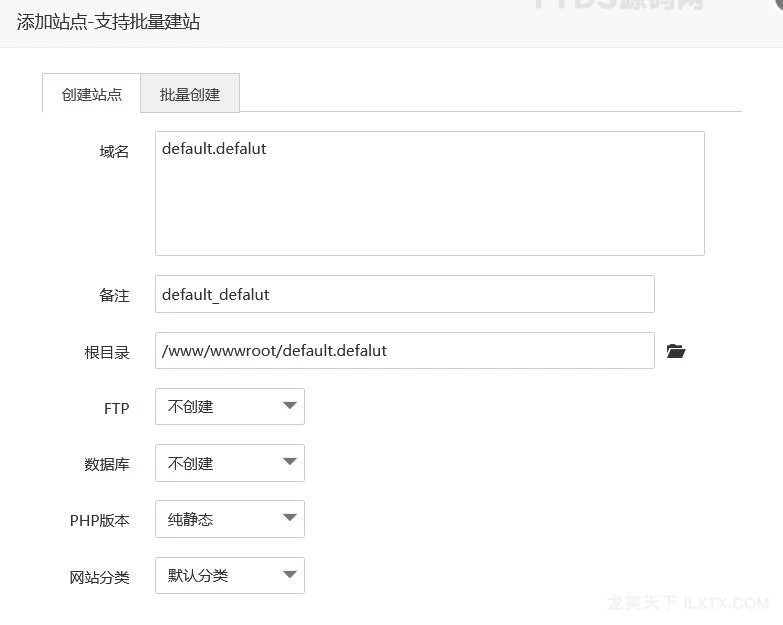Open the 网站分类 dropdown showing 默认分类
The width and height of the screenshot is (783, 625).
(230, 576)
